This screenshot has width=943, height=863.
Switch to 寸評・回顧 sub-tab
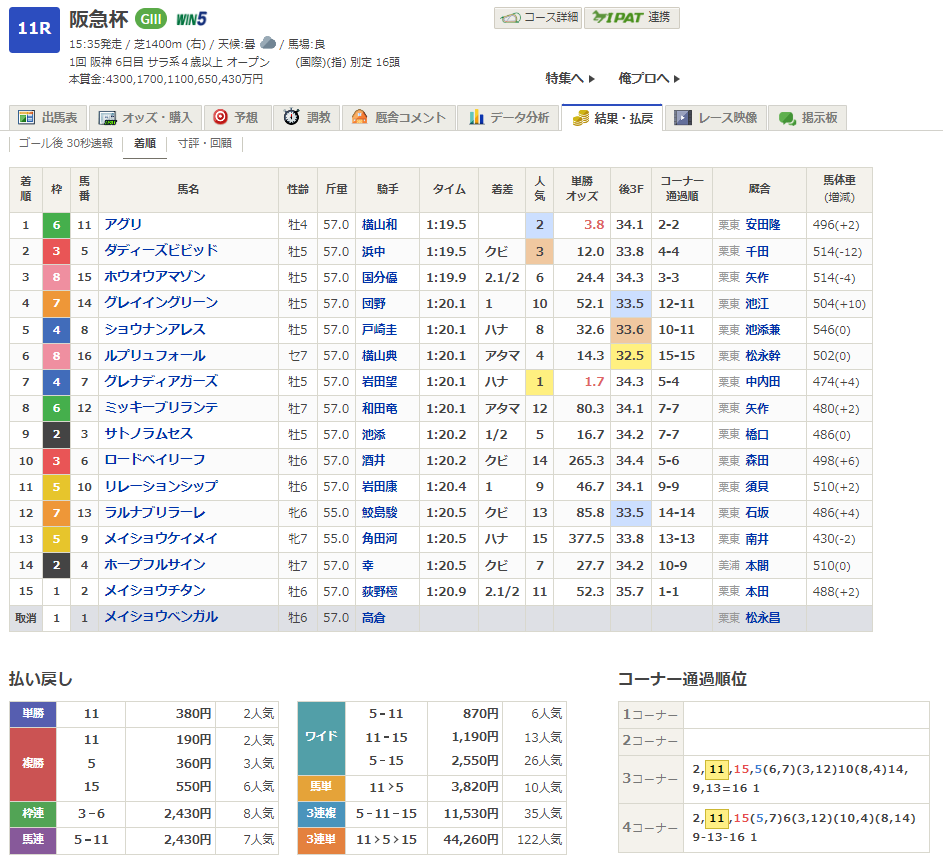click(204, 143)
